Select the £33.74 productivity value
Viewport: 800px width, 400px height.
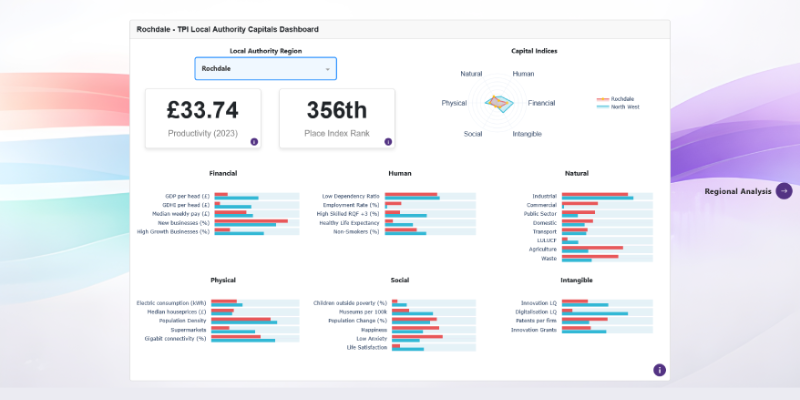point(203,110)
